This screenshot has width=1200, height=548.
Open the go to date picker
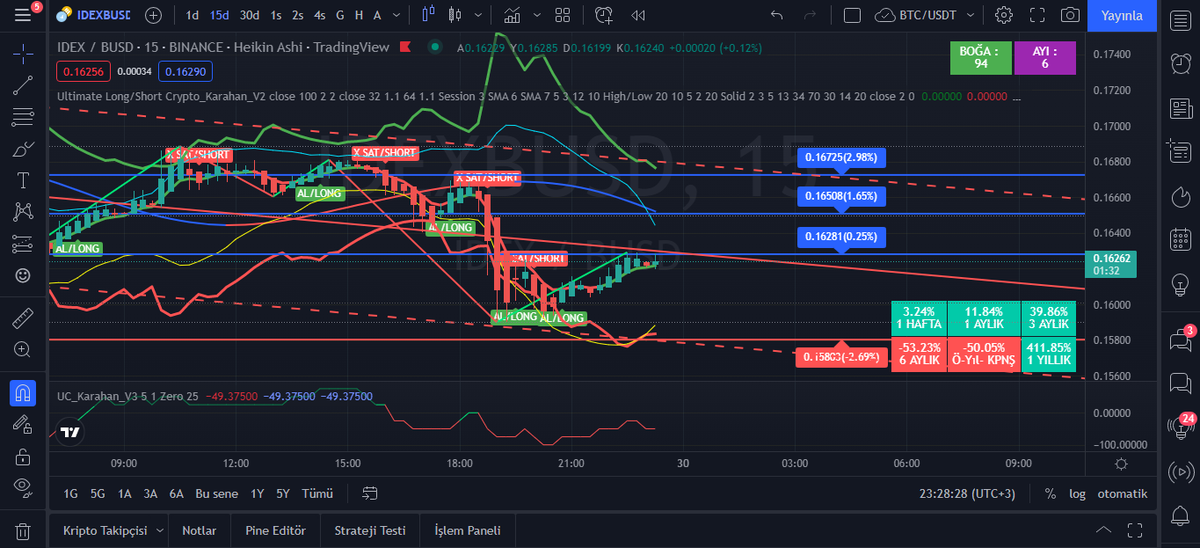click(371, 494)
